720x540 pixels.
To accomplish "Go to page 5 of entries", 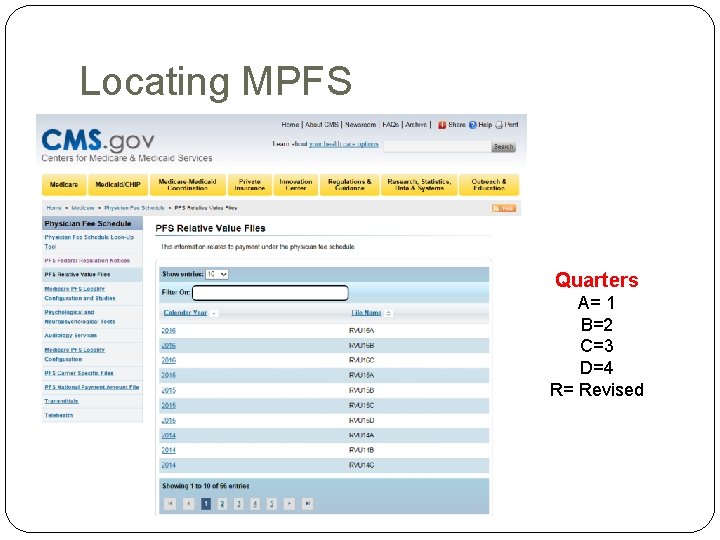I will click(x=272, y=504).
